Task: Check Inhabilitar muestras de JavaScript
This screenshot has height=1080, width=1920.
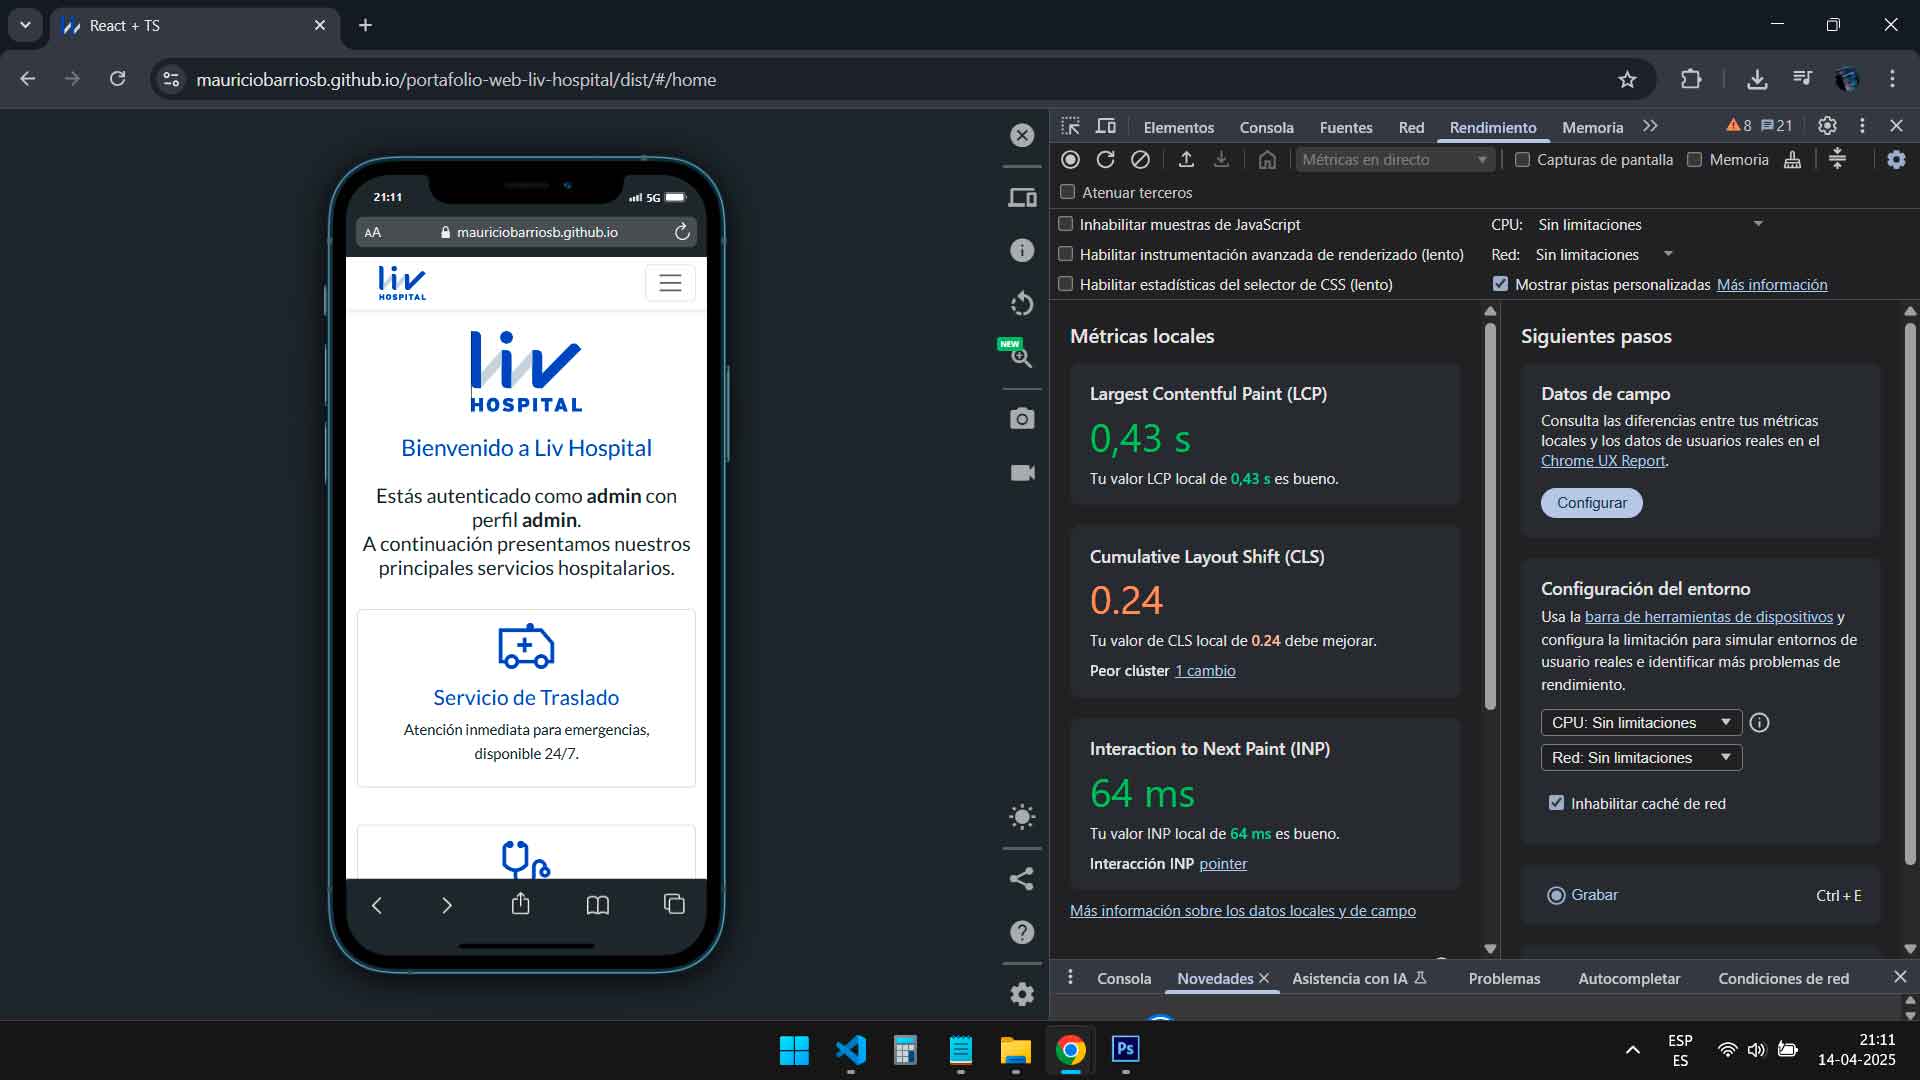Action: 1066,224
